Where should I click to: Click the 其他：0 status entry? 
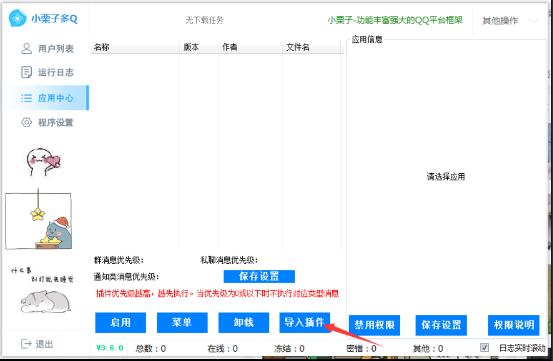click(428, 348)
